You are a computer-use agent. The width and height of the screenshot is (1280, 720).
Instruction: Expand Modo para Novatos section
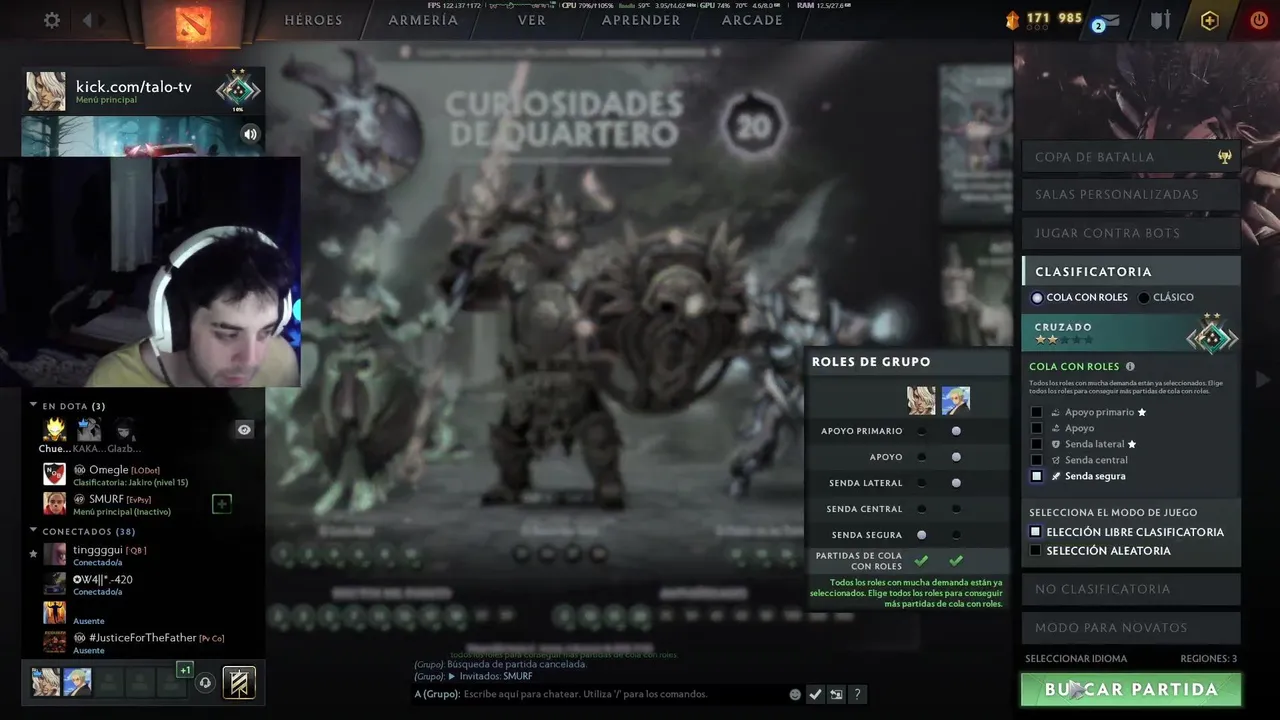(x=1131, y=628)
